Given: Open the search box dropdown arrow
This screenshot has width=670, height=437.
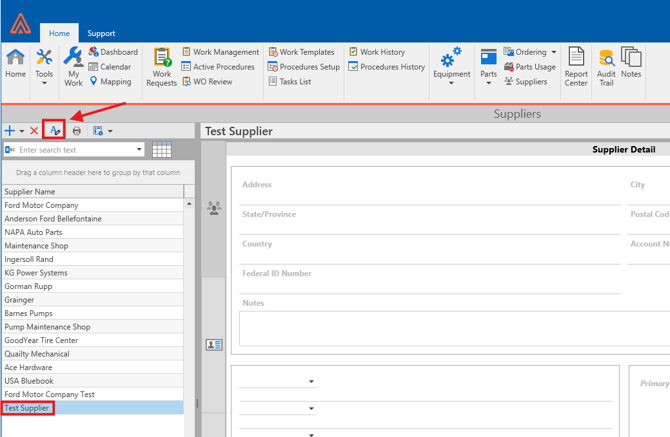Looking at the screenshot, I should point(139,150).
